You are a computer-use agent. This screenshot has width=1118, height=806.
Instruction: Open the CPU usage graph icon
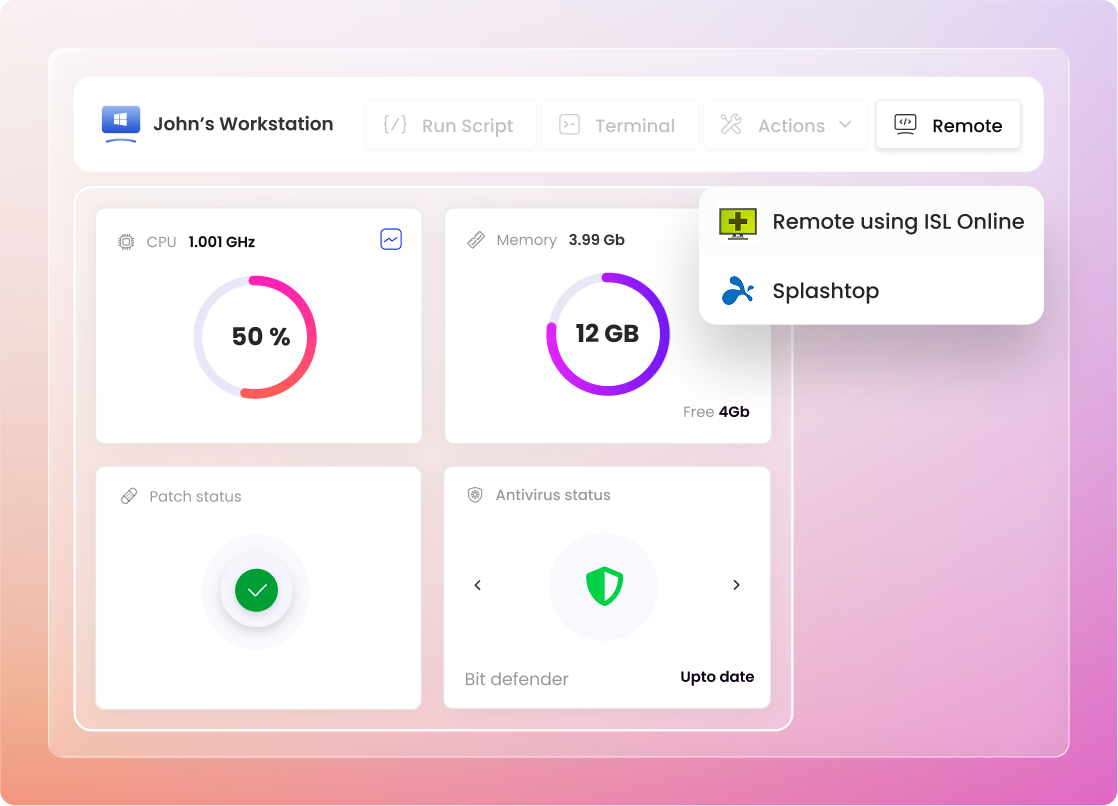pos(391,240)
